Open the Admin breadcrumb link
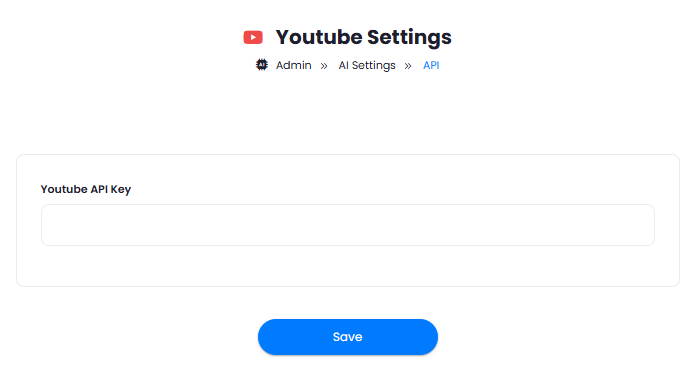This screenshot has height=369, width=692. 293,65
